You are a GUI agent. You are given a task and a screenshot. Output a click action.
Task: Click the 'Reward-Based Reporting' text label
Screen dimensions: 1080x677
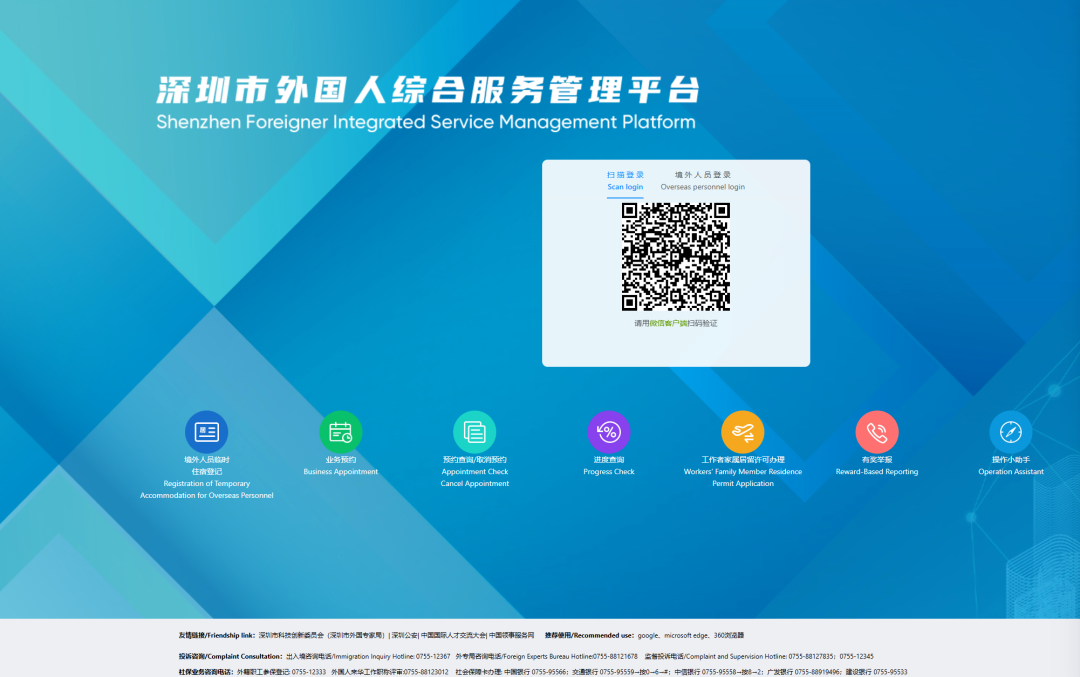pyautogui.click(x=877, y=472)
